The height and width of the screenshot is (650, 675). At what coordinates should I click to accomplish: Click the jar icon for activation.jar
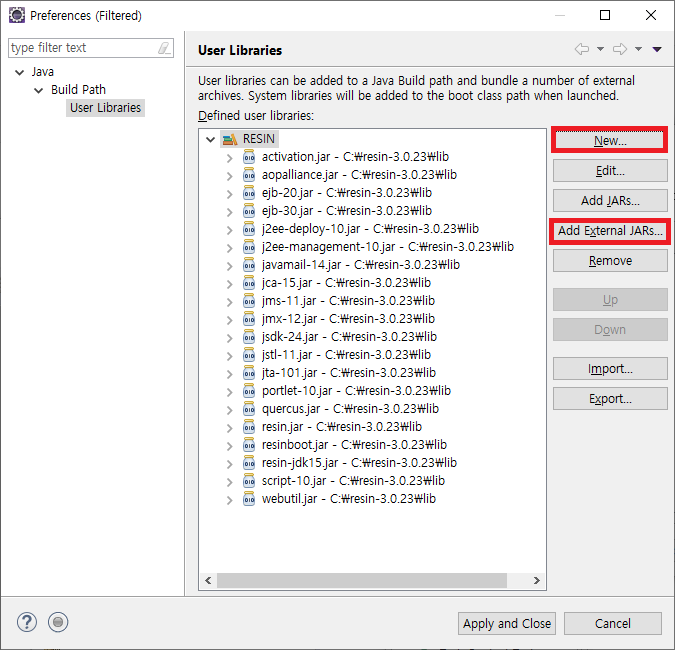click(x=249, y=157)
